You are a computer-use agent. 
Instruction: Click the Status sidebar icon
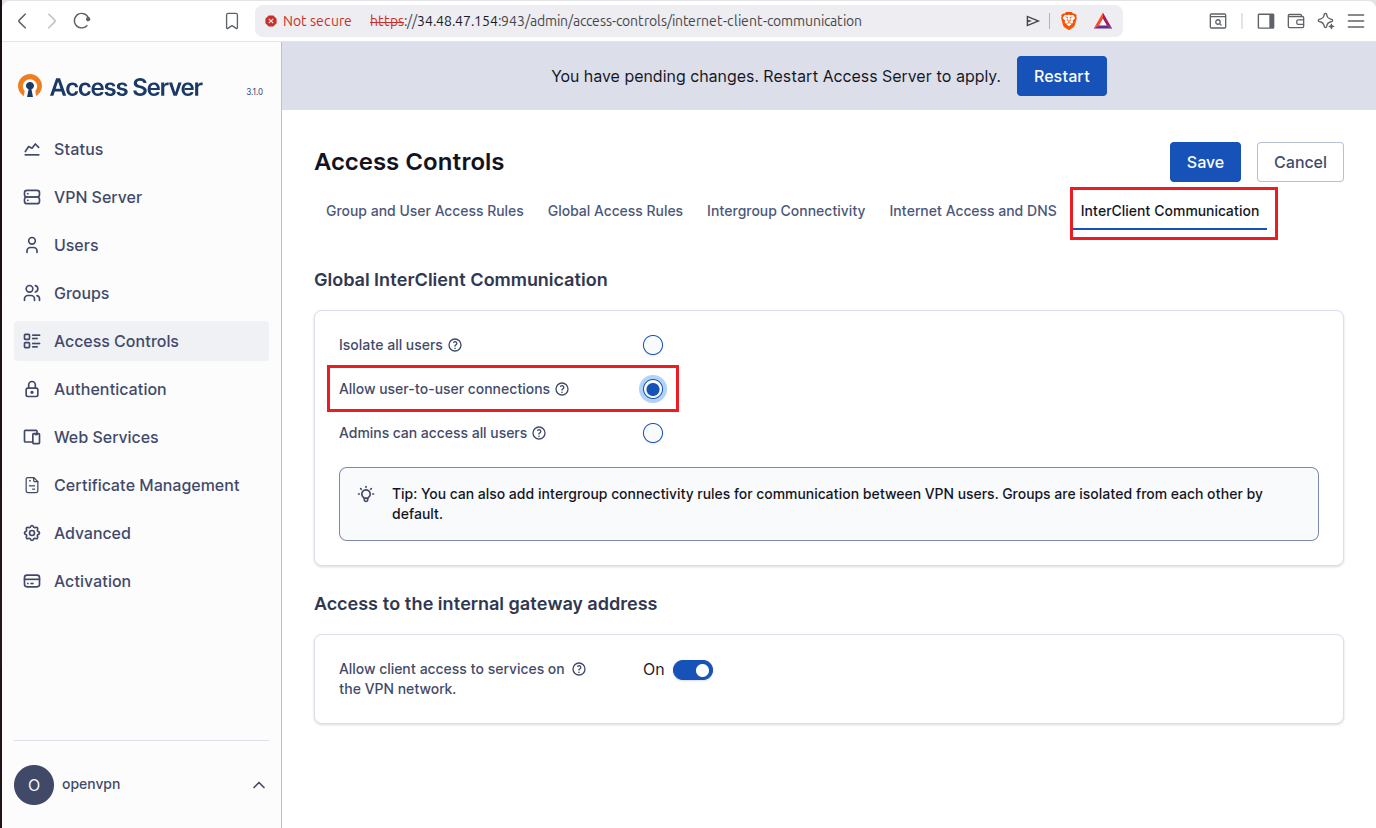click(32, 149)
